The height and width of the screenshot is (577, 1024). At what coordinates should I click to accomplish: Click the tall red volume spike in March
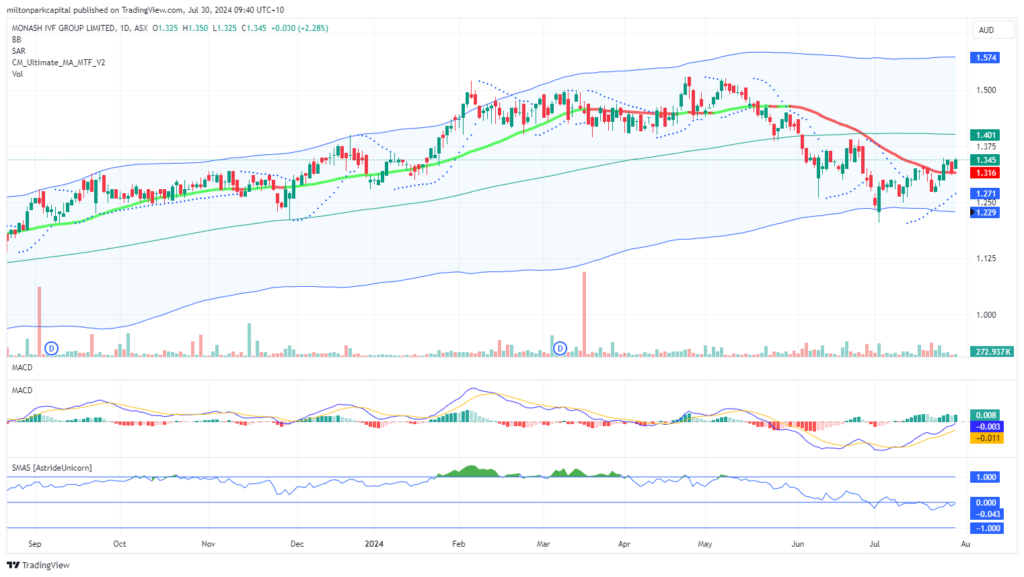[584, 314]
